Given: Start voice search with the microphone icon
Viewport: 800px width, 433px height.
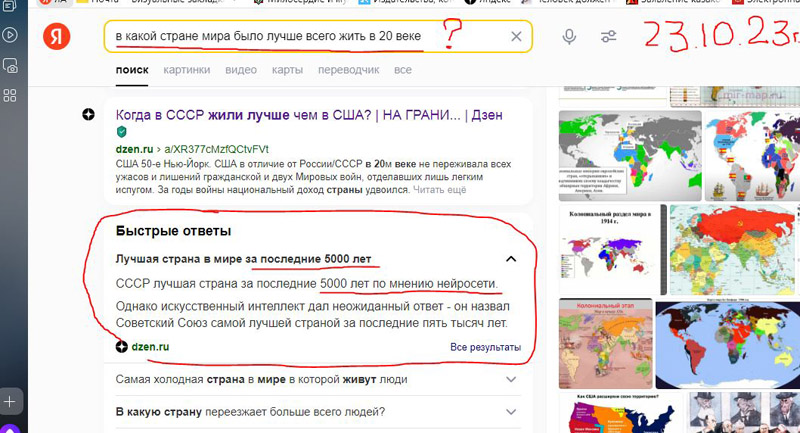Looking at the screenshot, I should coord(569,37).
